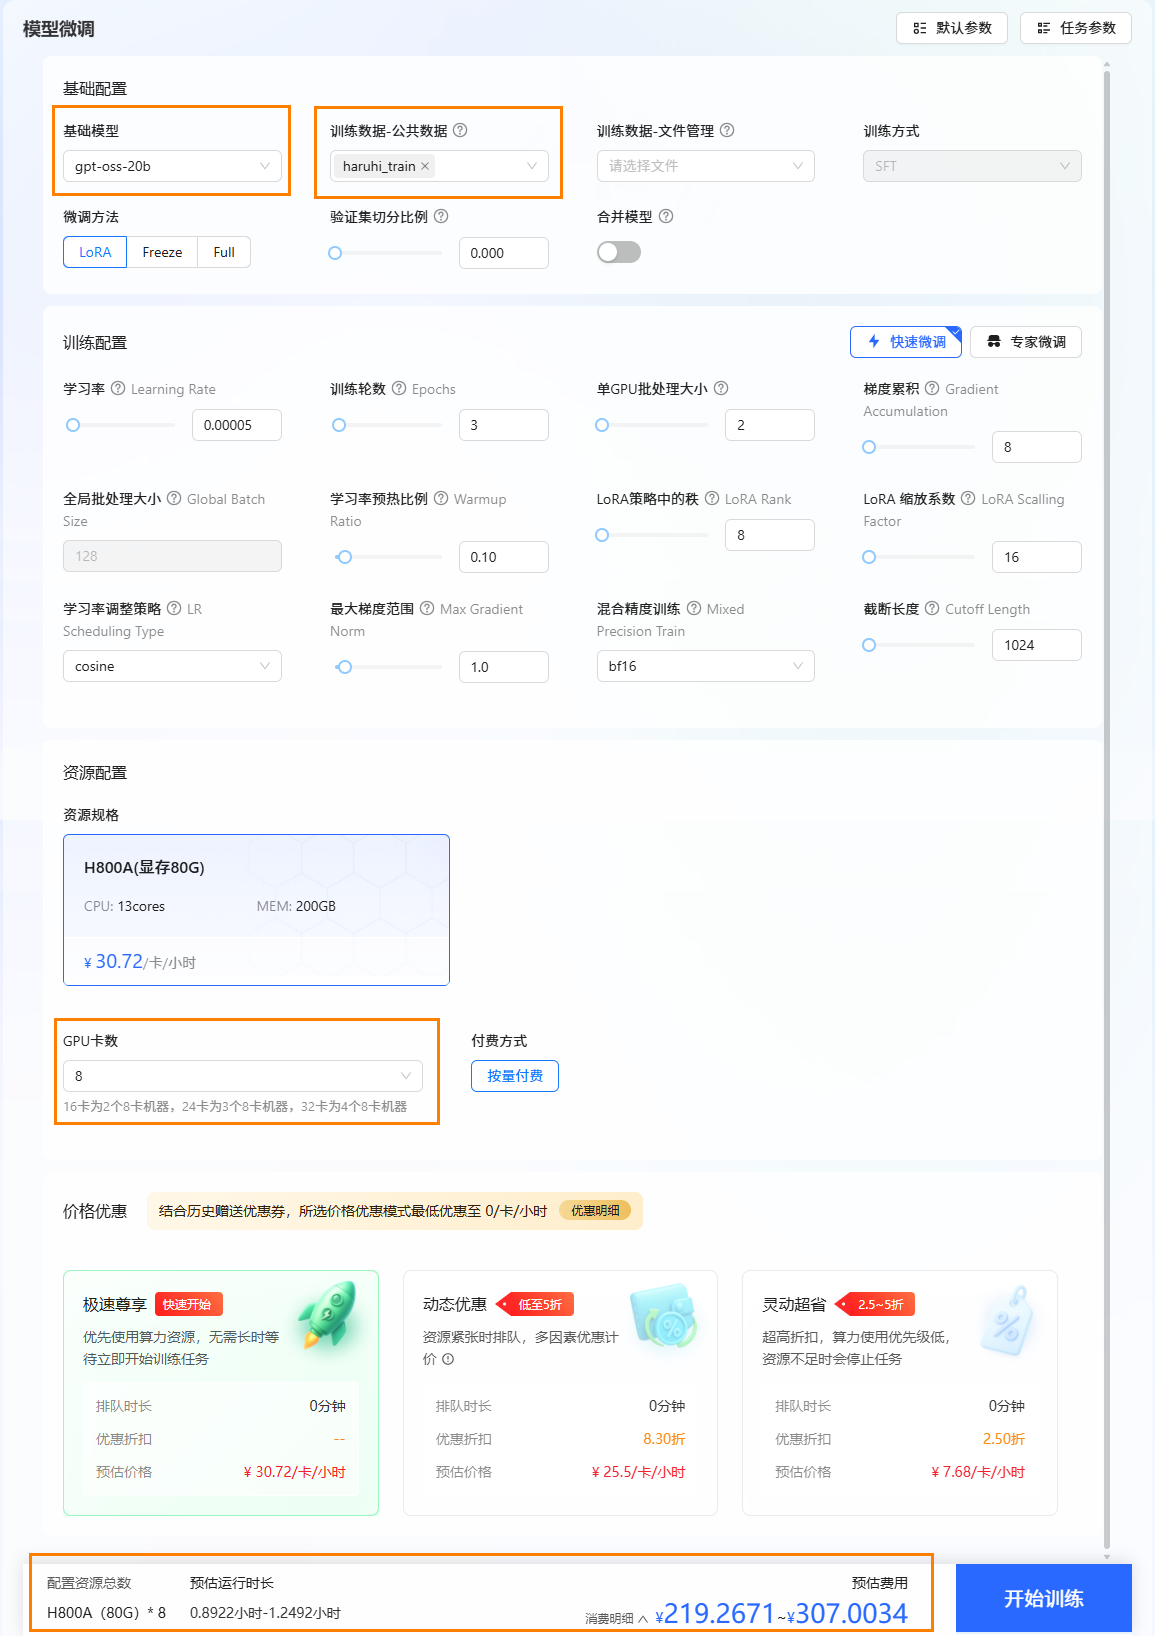Click help icon next to 梯度累积
This screenshot has height=1637, width=1155.
point(932,388)
